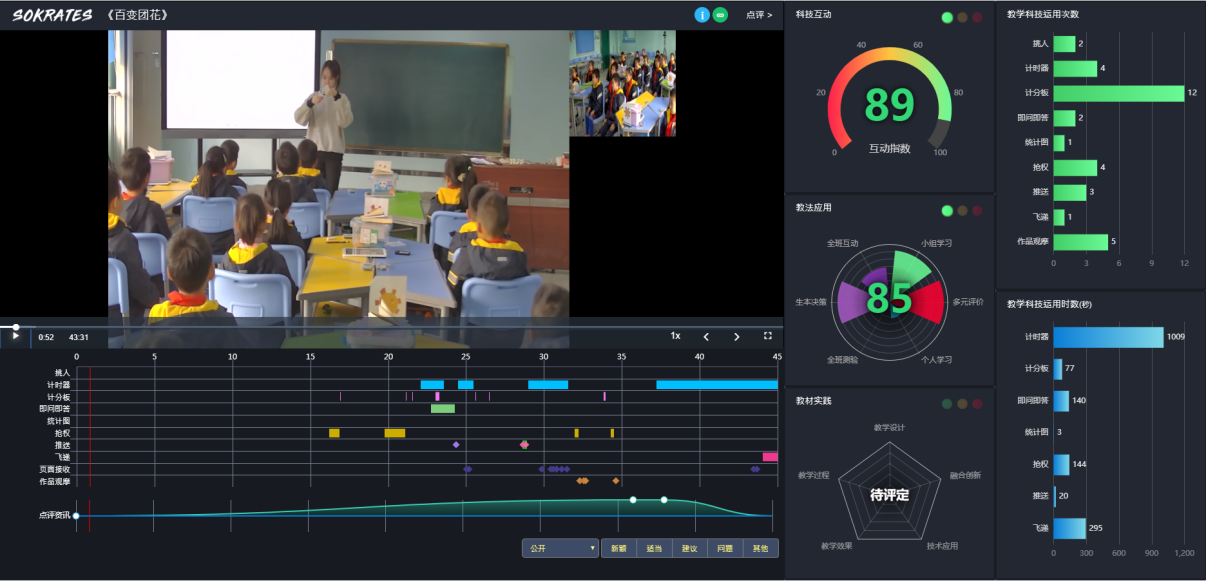Enter fullscreen video mode
This screenshot has height=581, width=1206.
768,336
